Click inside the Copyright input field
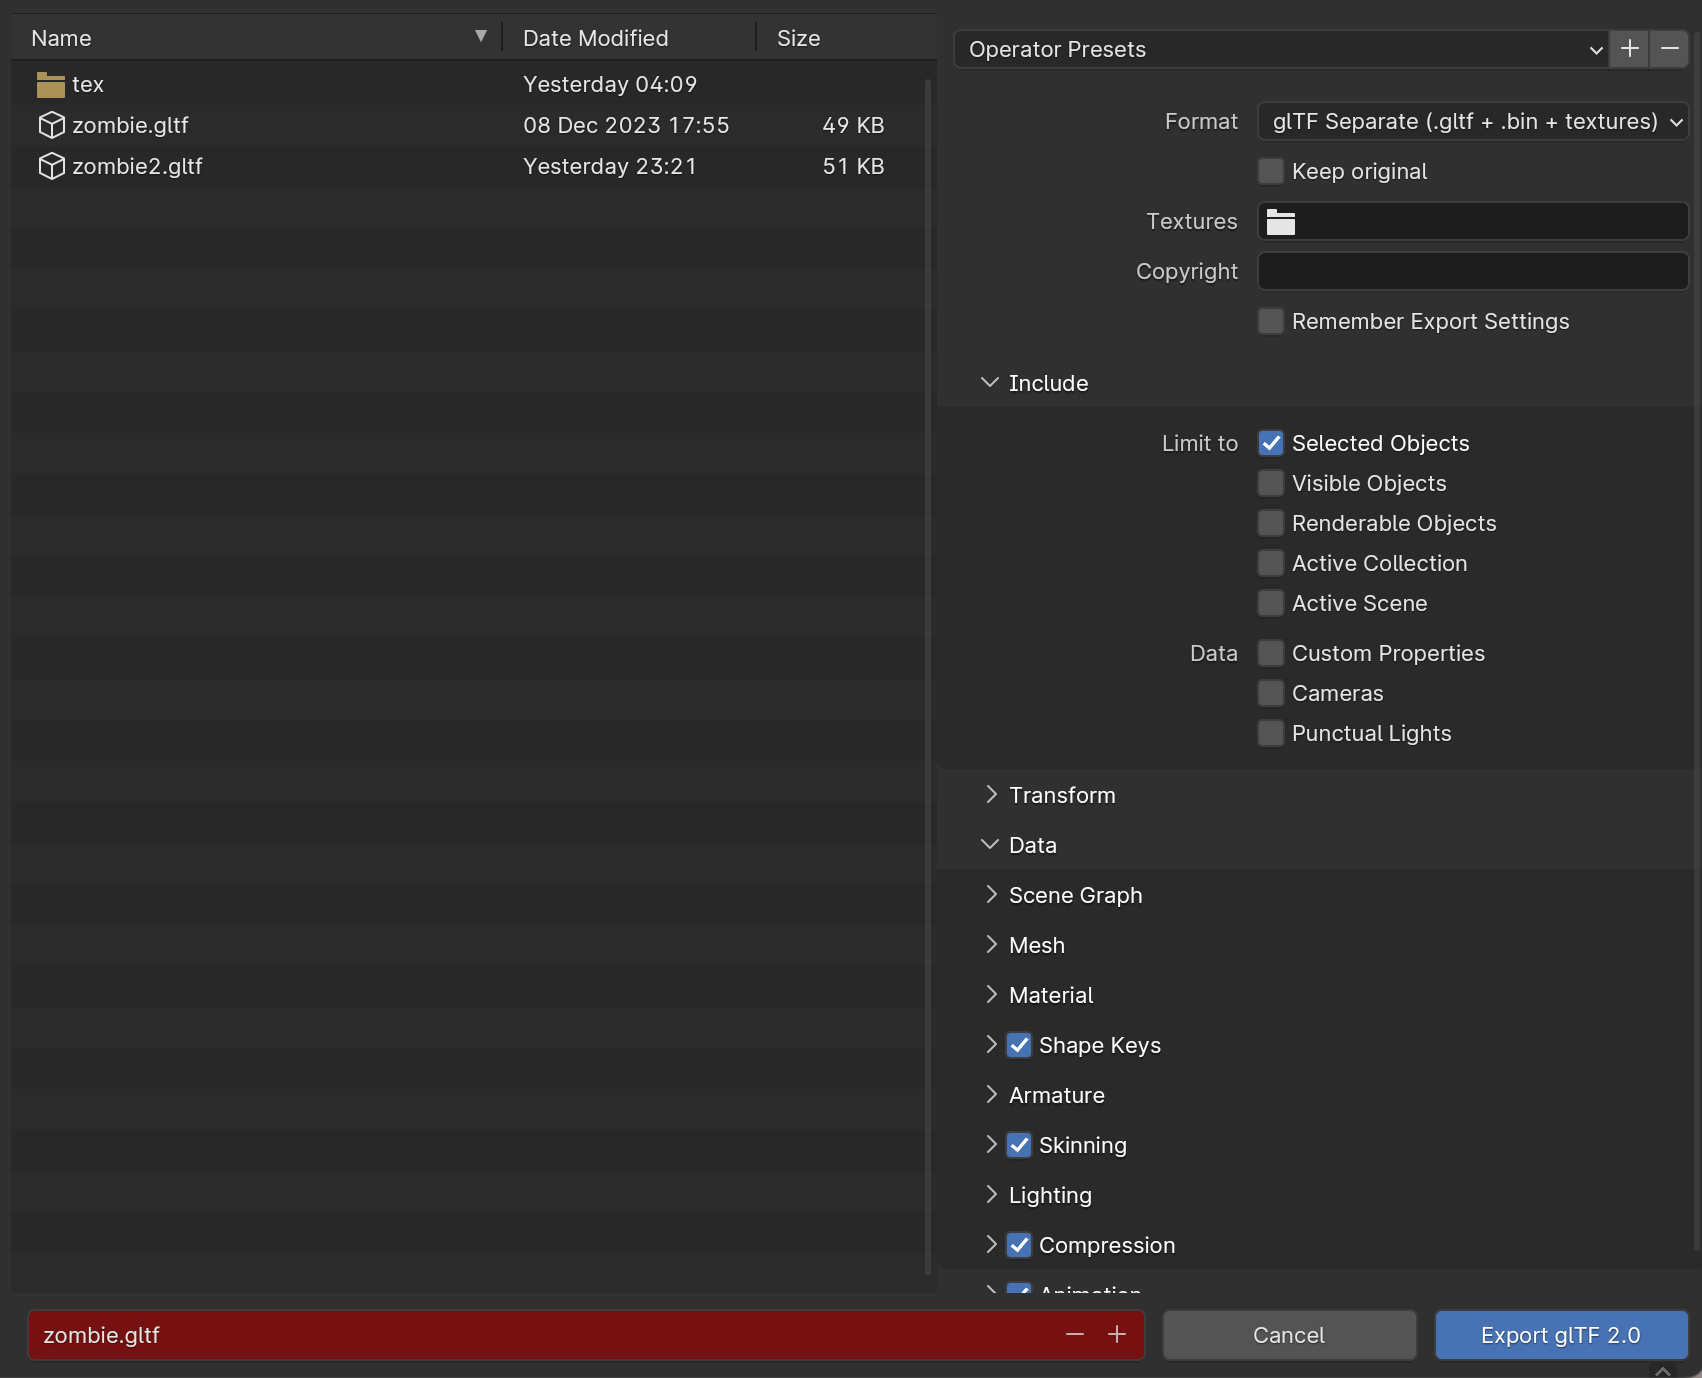This screenshot has width=1702, height=1378. click(1471, 271)
